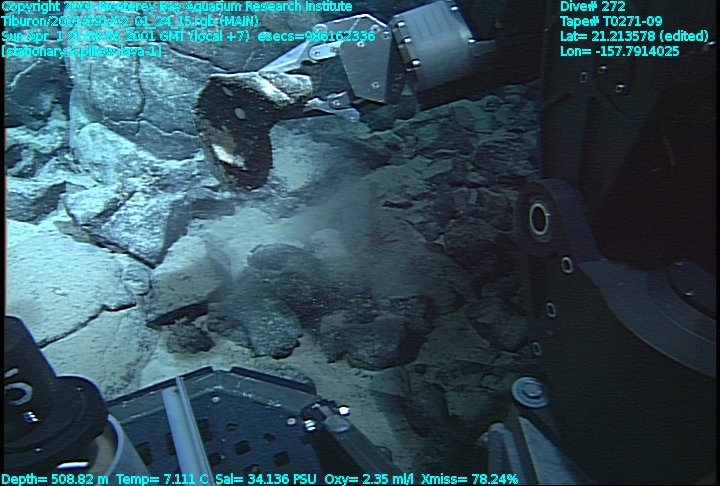The width and height of the screenshot is (720, 486).
Task: Click the Dive# 272 label
Action: point(593,7)
